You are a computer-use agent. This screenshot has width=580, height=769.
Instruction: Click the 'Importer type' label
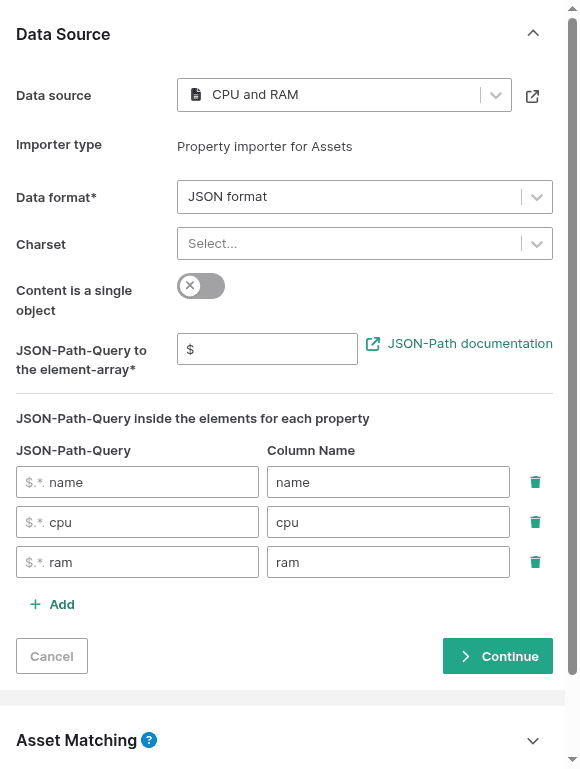click(59, 145)
